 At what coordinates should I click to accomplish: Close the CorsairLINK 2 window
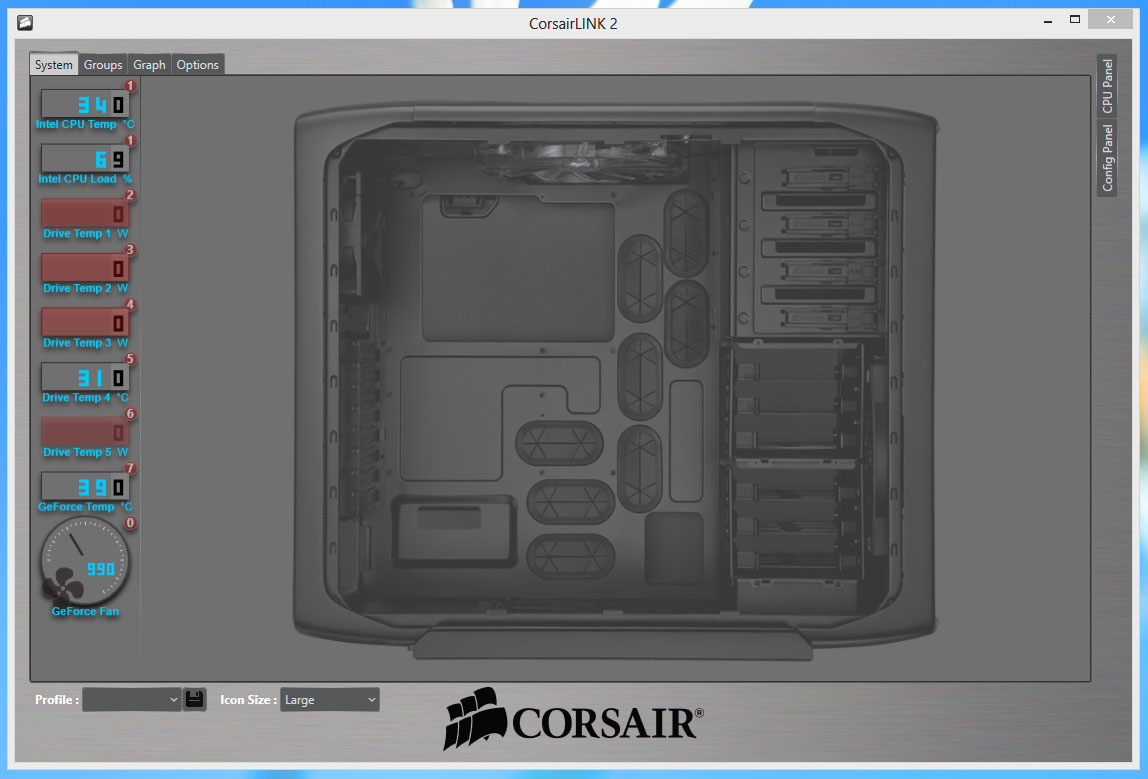tap(1111, 20)
